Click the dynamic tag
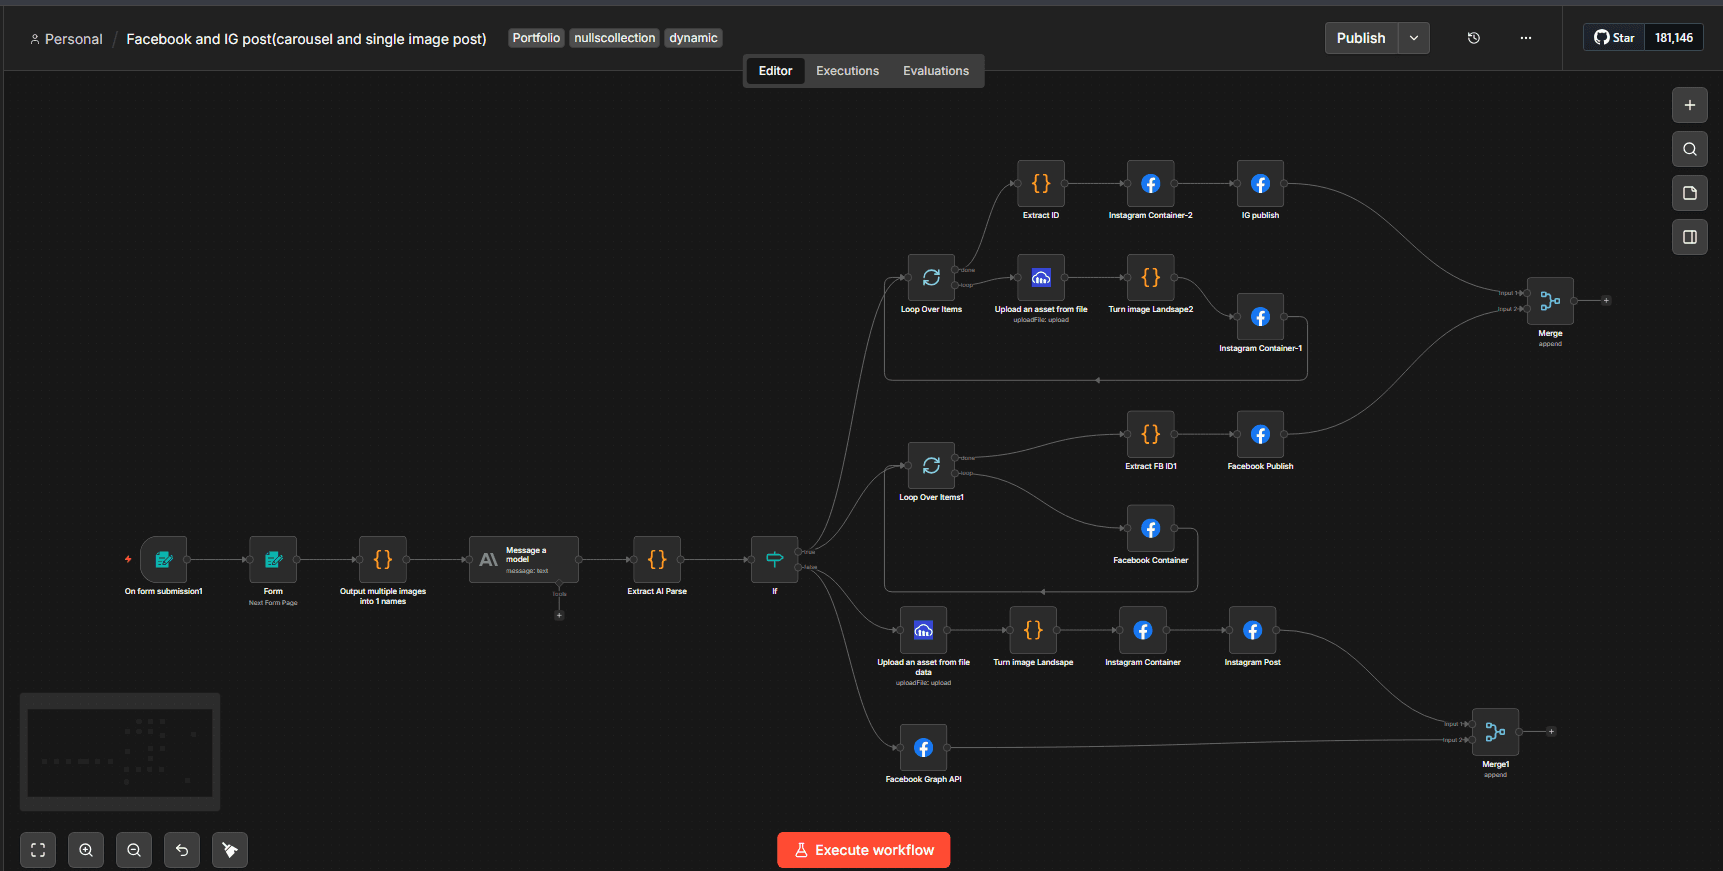This screenshot has height=871, width=1723. 693,38
